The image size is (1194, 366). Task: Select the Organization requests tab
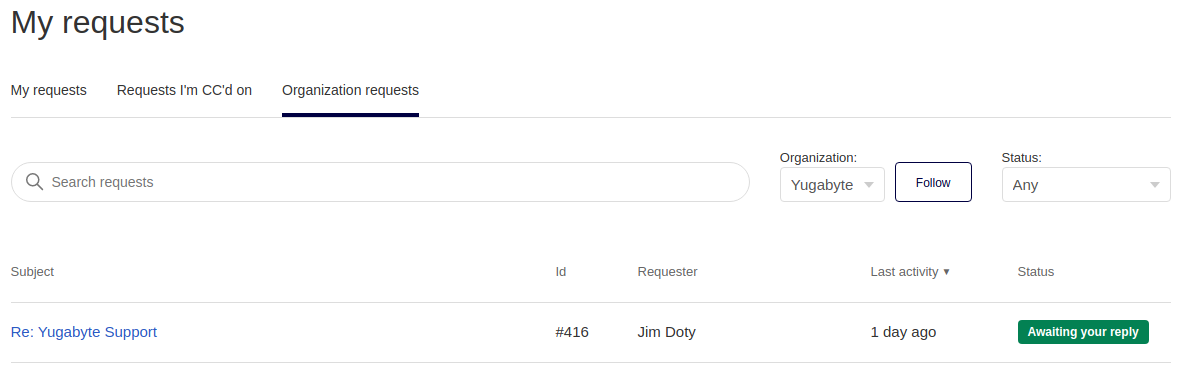click(350, 91)
